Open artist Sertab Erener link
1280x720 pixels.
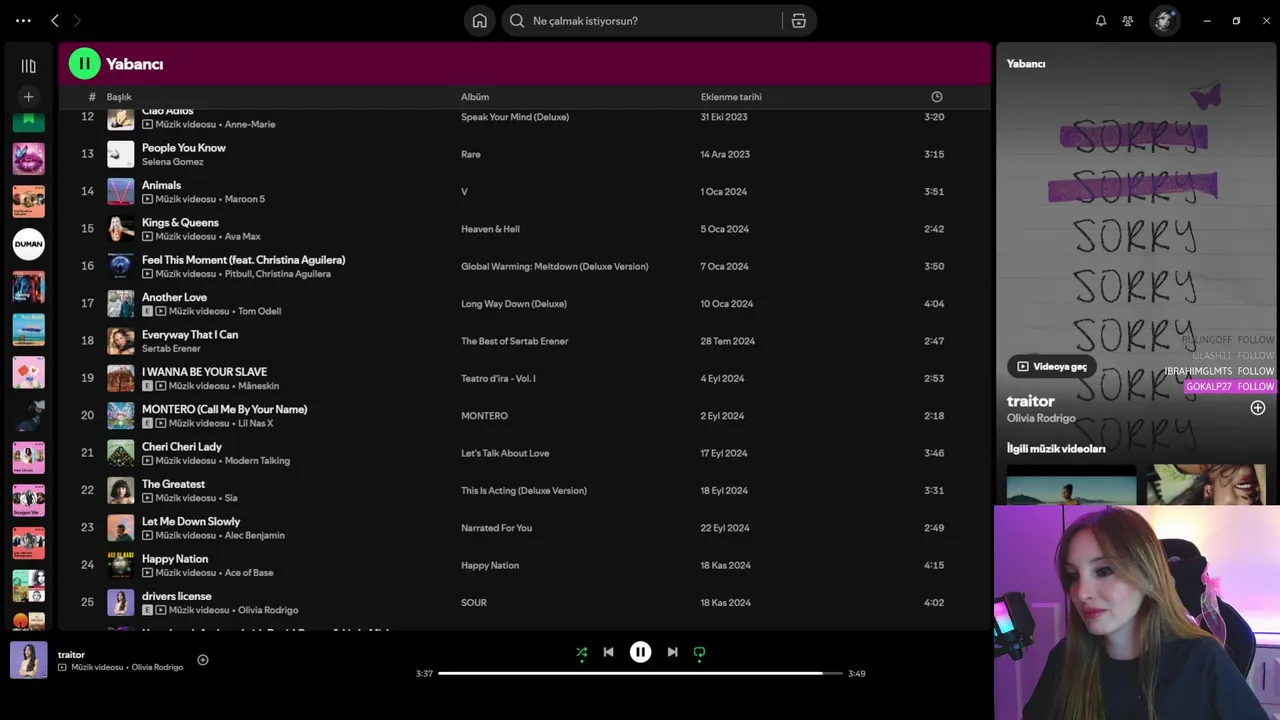(x=171, y=348)
